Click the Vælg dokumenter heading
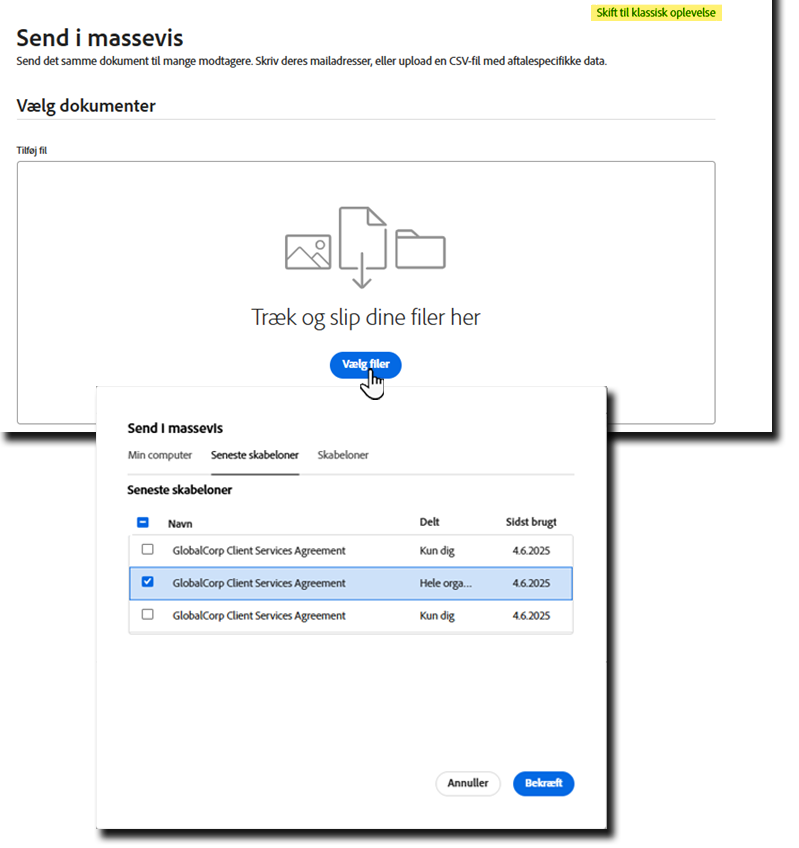This screenshot has width=799, height=848. coord(86,105)
